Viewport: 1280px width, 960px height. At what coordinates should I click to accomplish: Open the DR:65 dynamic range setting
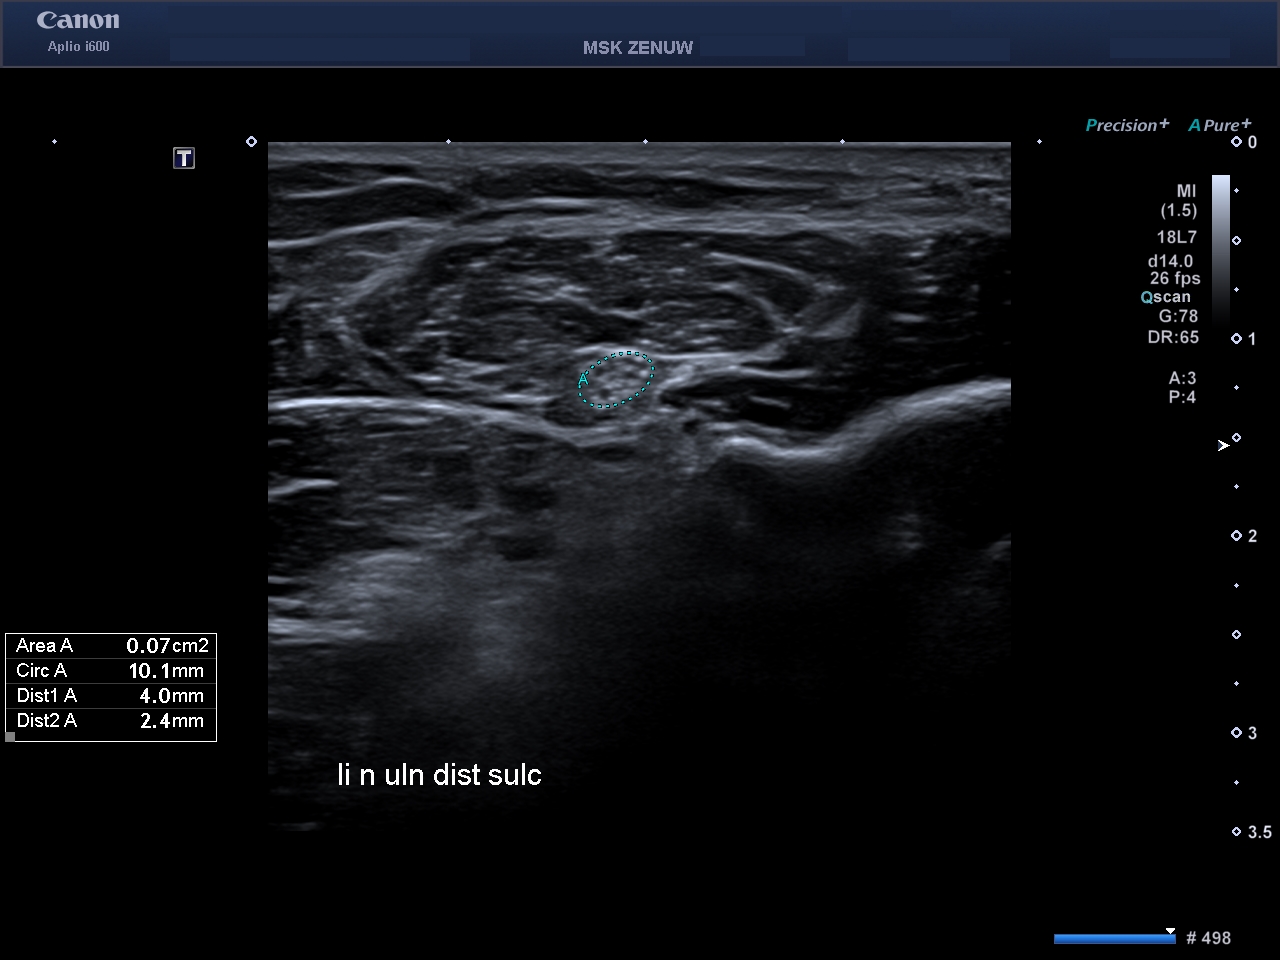[1173, 337]
